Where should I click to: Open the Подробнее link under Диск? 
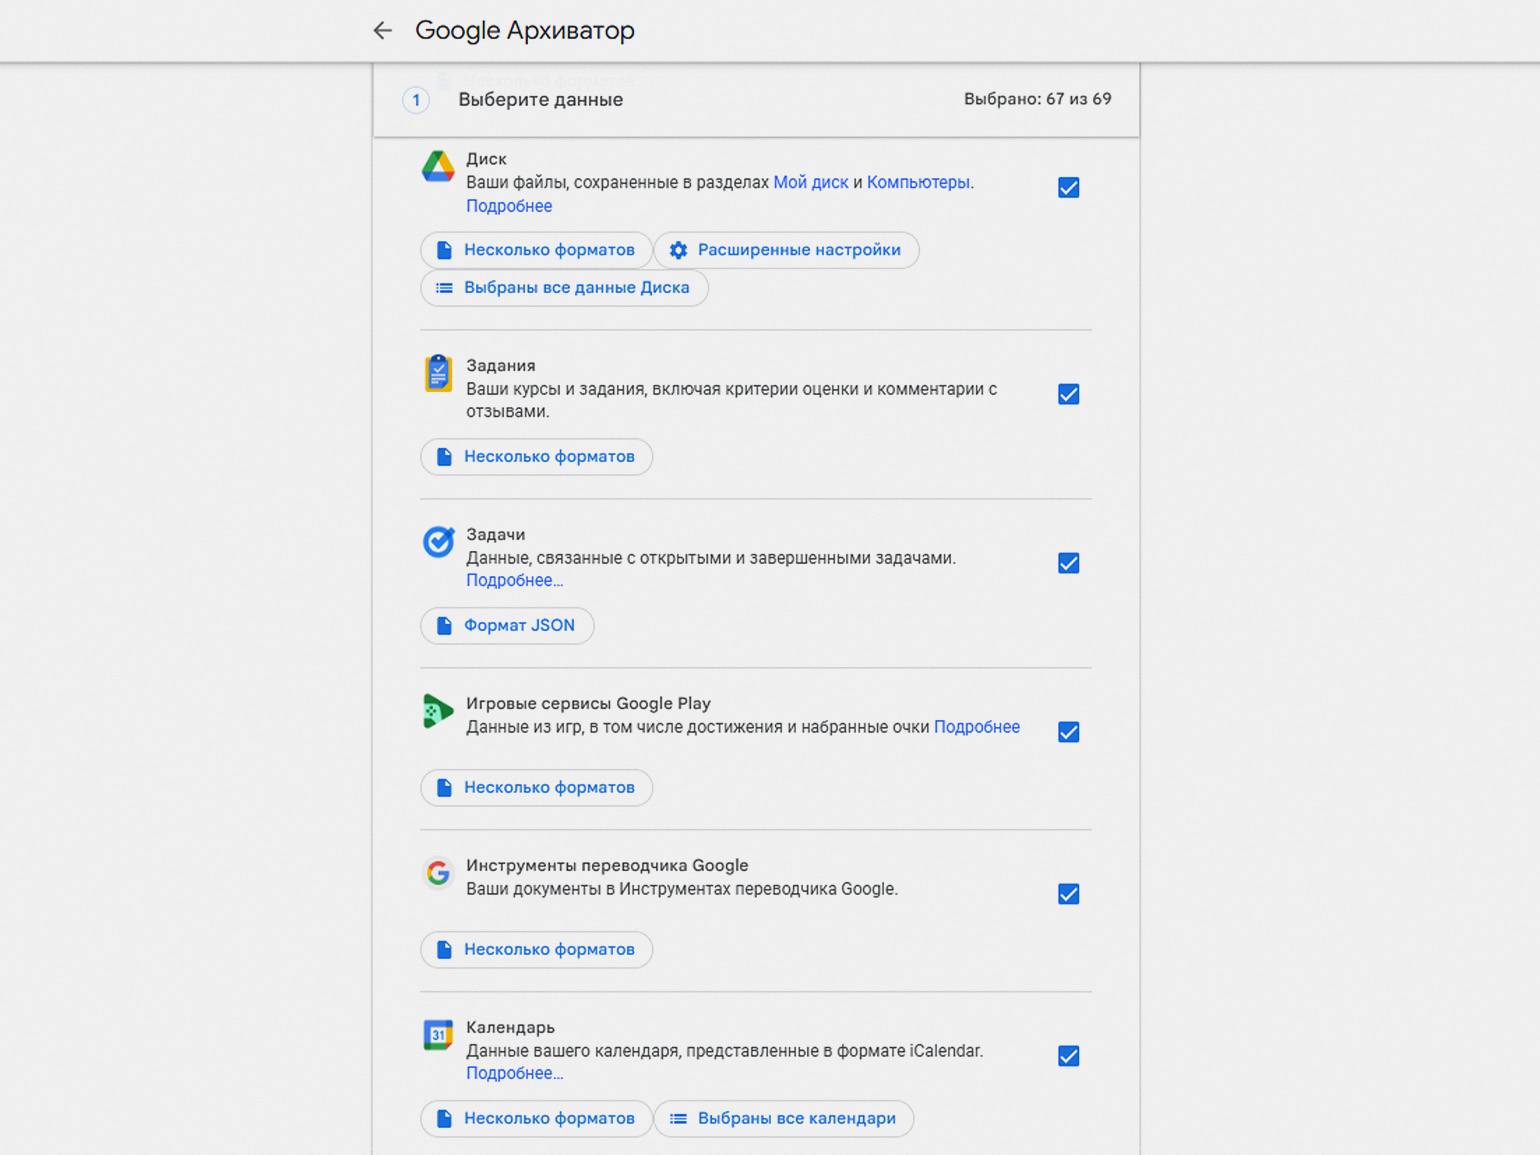509,206
